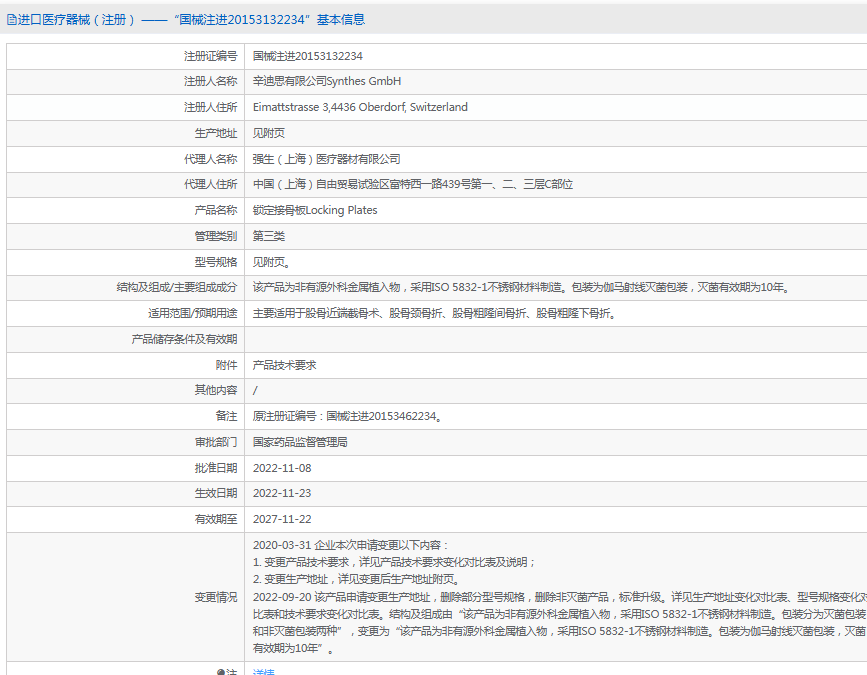
Task: Select the 见附页 value in 生产地址 row
Action: point(269,133)
